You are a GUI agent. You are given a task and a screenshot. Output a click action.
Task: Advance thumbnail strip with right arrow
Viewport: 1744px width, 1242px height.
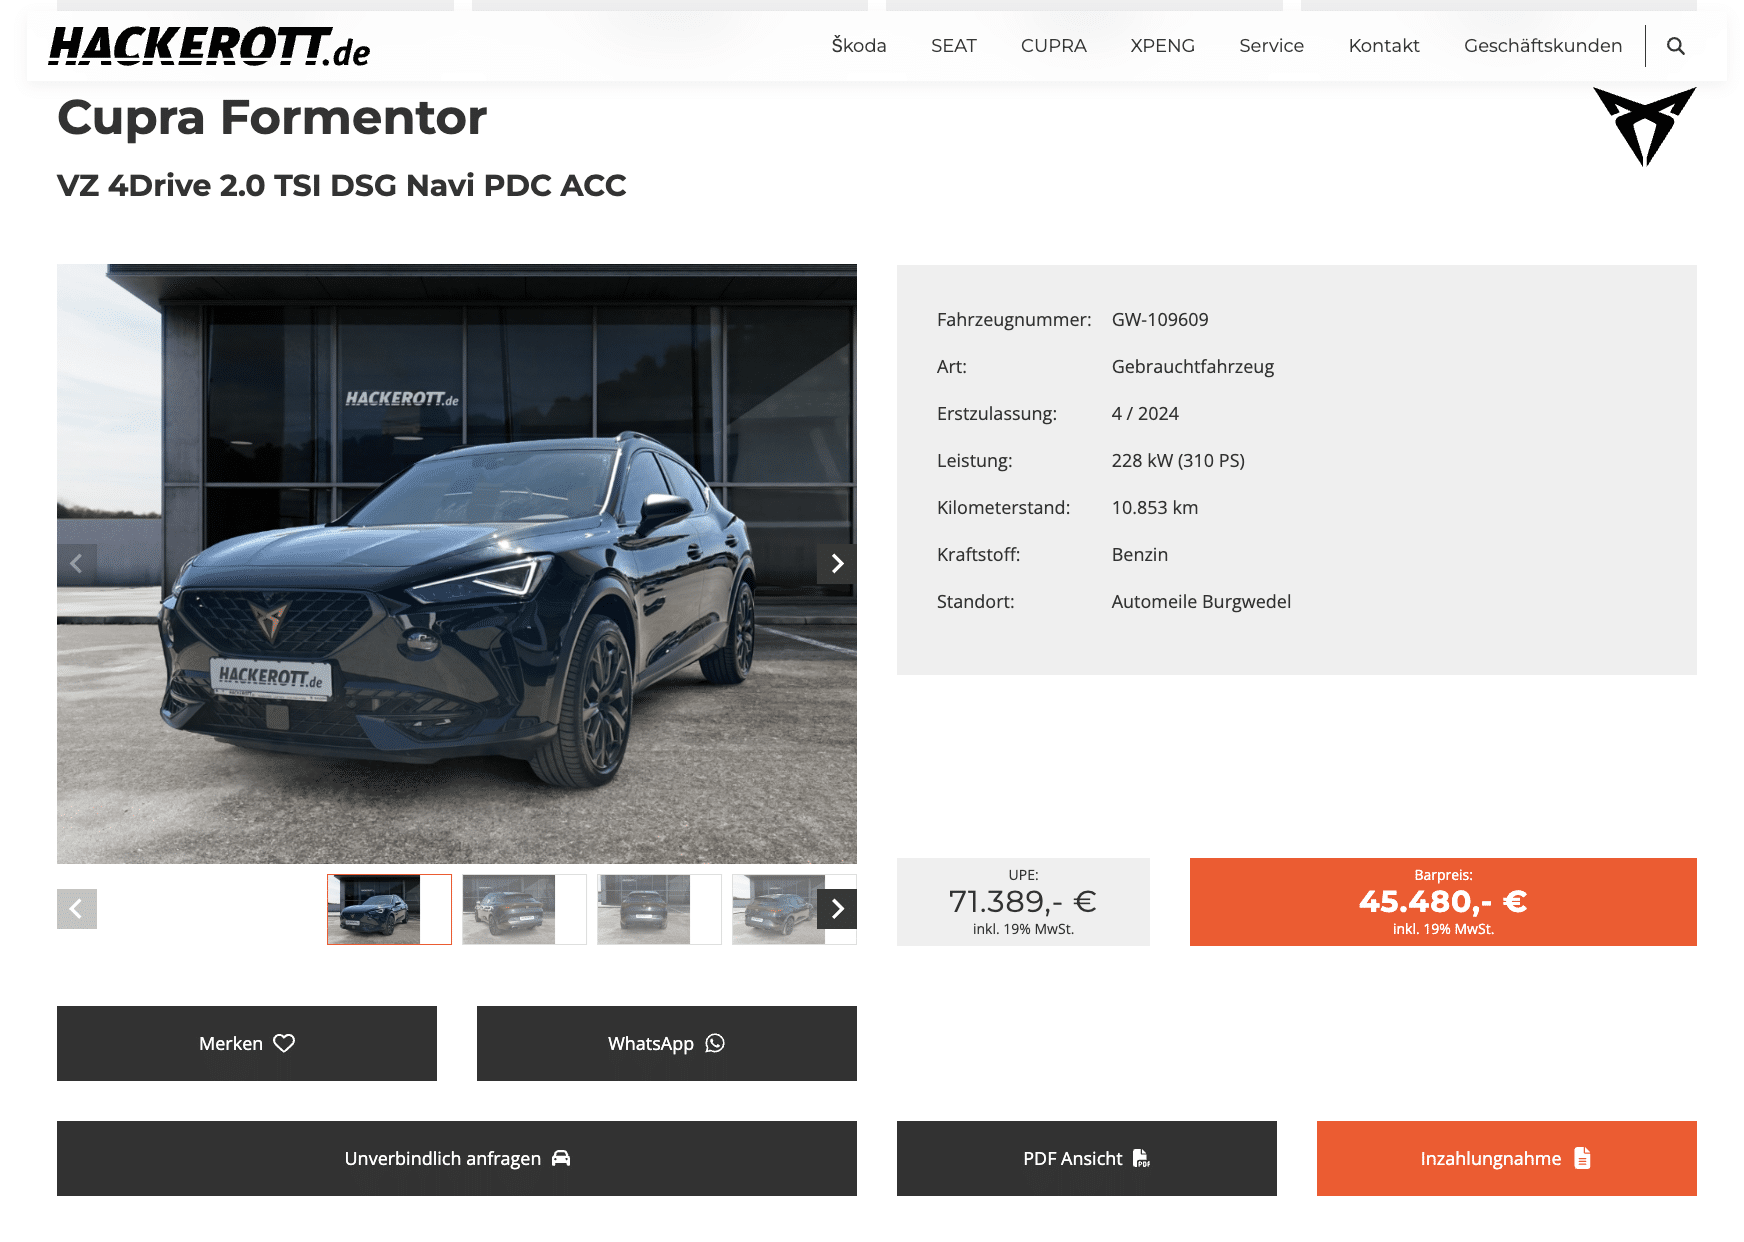click(x=837, y=909)
